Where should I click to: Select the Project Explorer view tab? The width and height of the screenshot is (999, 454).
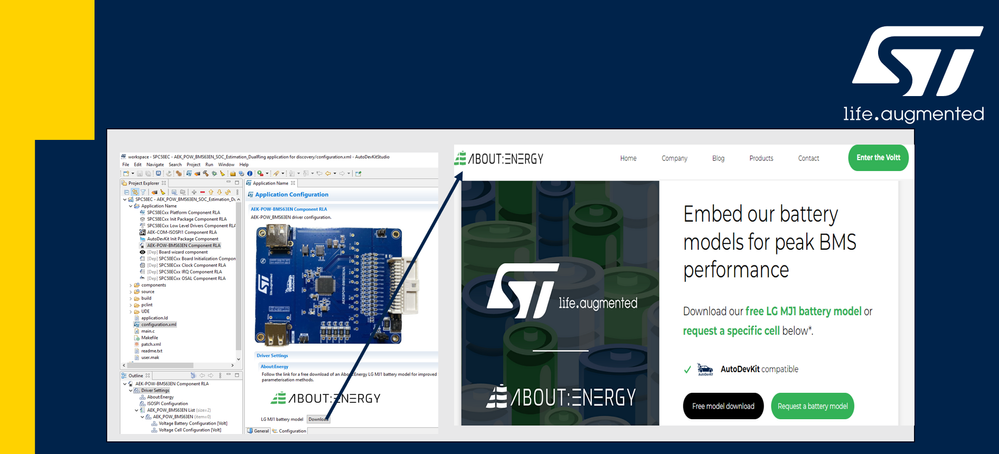[143, 183]
